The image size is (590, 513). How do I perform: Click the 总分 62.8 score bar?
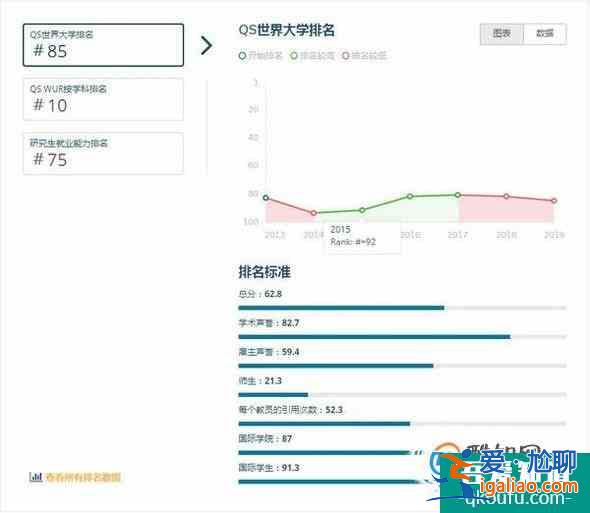point(402,308)
